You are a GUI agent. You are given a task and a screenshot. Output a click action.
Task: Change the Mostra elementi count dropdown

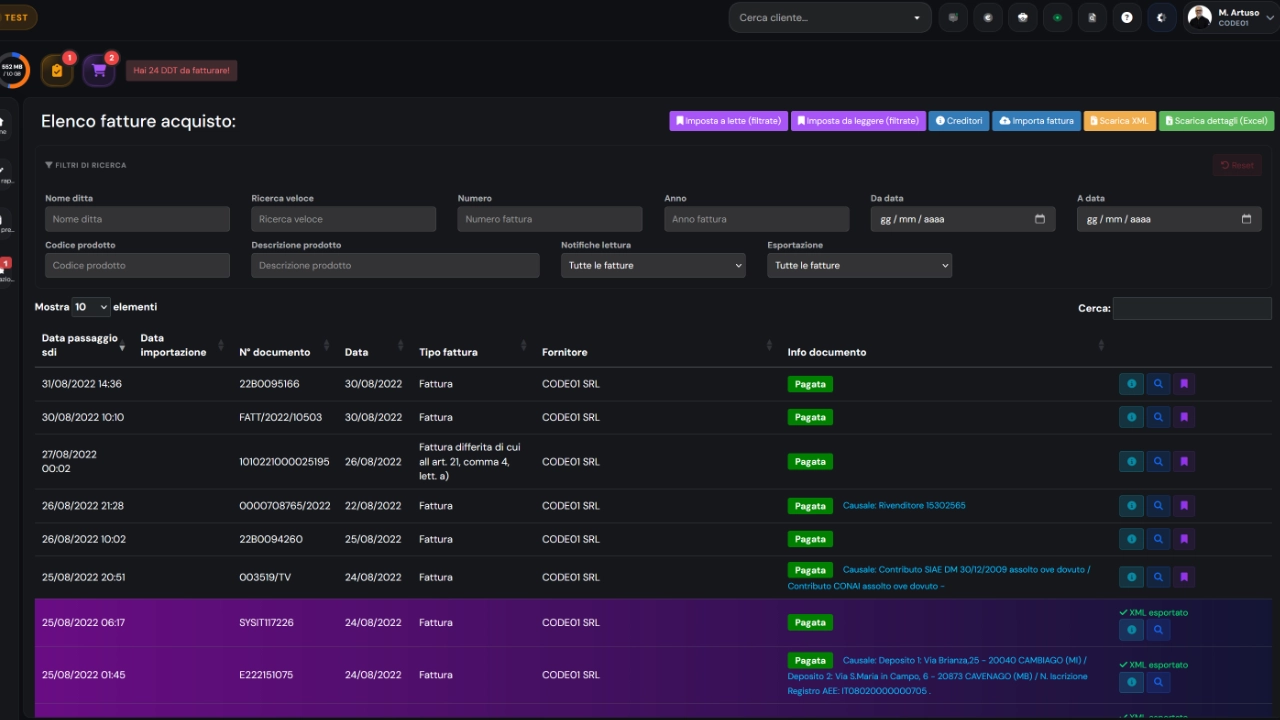(x=91, y=307)
